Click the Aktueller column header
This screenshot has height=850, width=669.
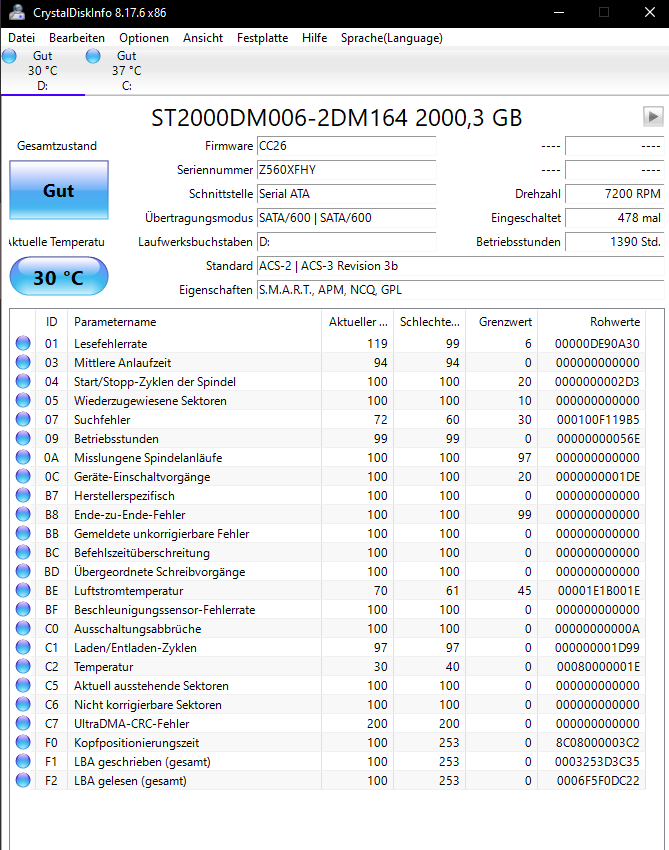click(x=358, y=321)
